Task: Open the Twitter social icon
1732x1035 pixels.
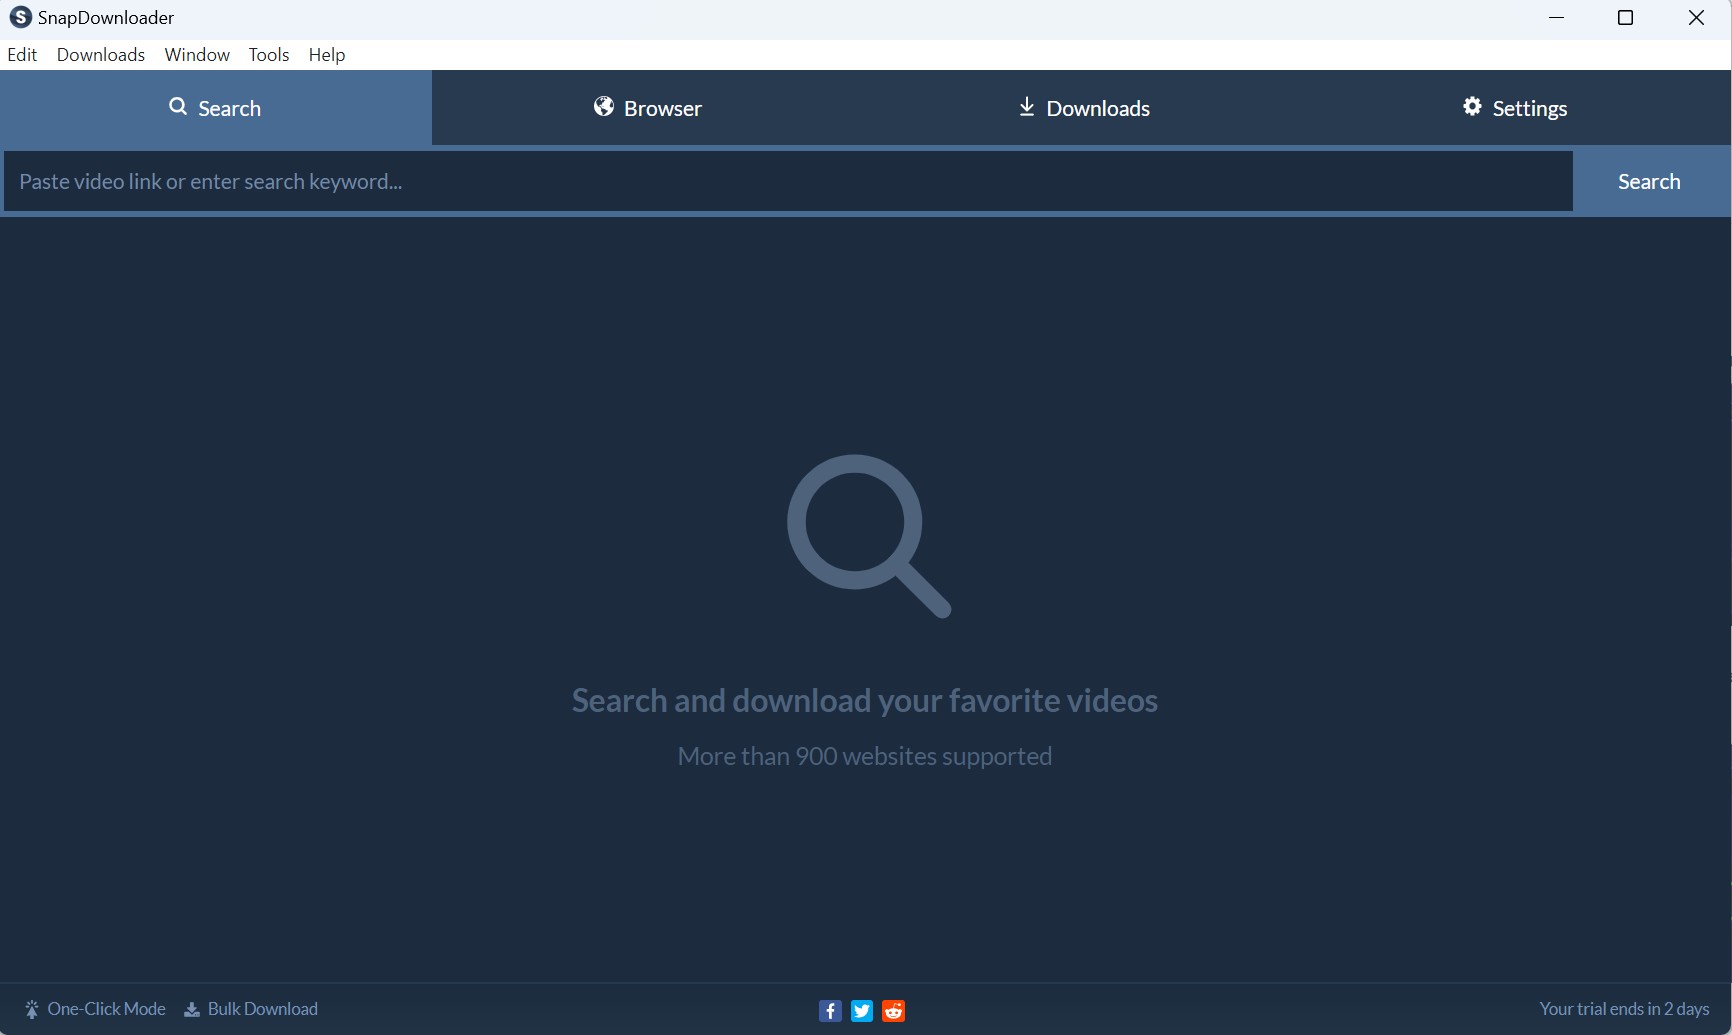Action: [x=862, y=1011]
